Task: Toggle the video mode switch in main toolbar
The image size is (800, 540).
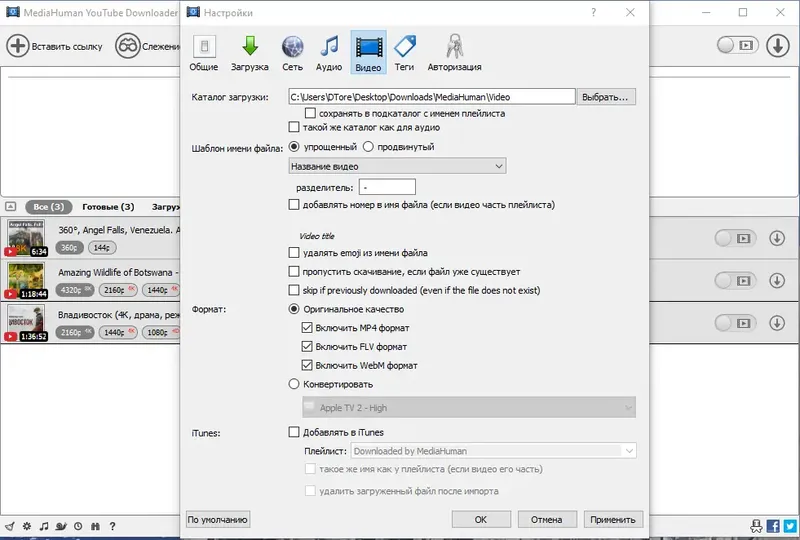Action: [x=737, y=45]
